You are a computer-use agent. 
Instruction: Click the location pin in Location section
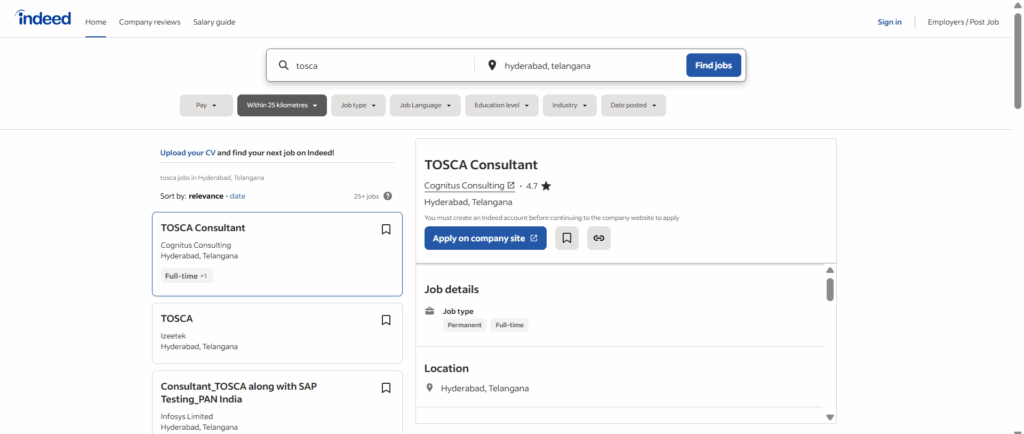(430, 388)
